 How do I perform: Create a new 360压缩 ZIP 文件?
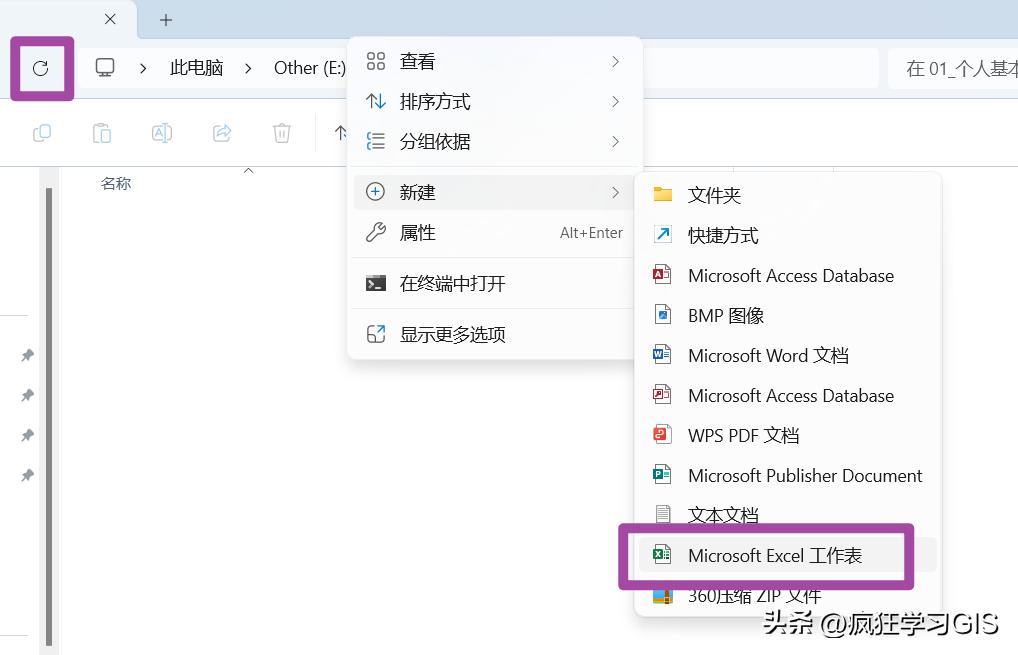(x=788, y=595)
